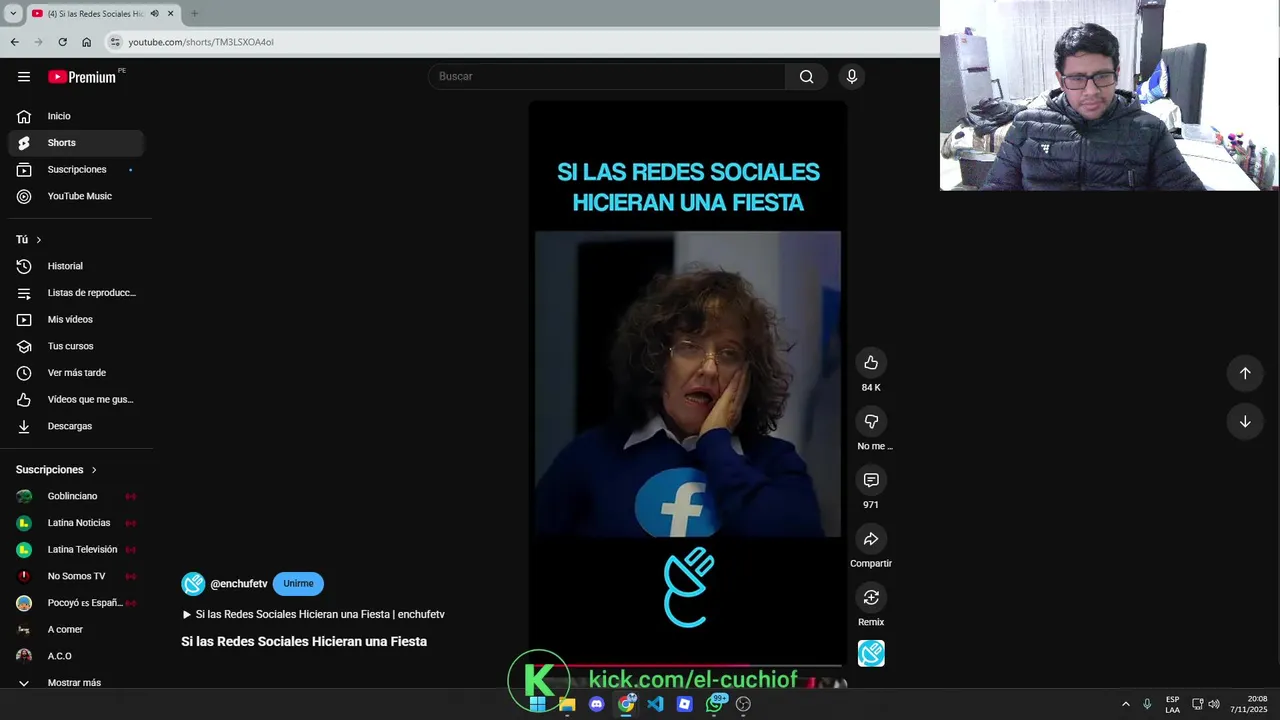This screenshot has height=720, width=1280.
Task: Open site information icon in address bar
Action: 115,42
